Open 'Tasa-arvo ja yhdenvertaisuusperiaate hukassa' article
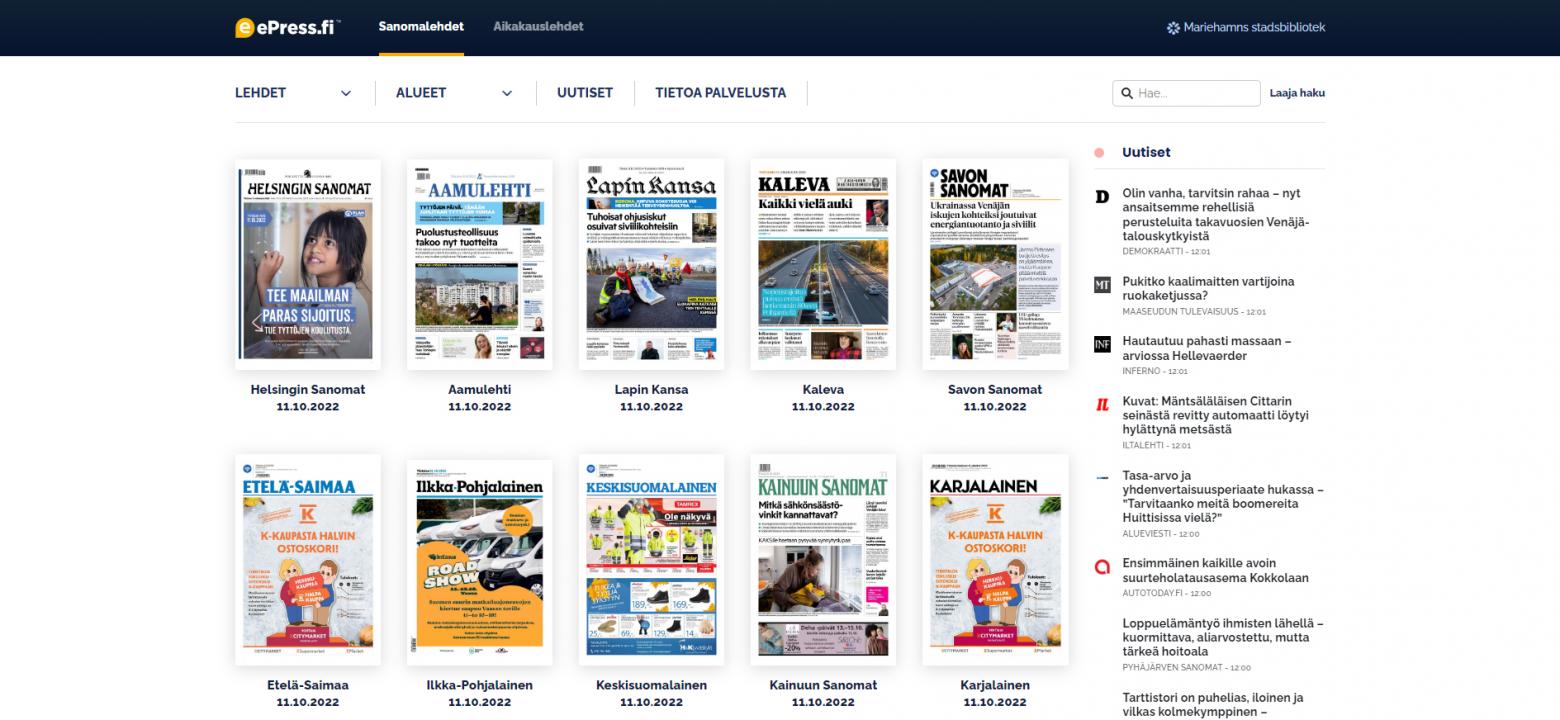This screenshot has height=720, width=1560. (1223, 497)
